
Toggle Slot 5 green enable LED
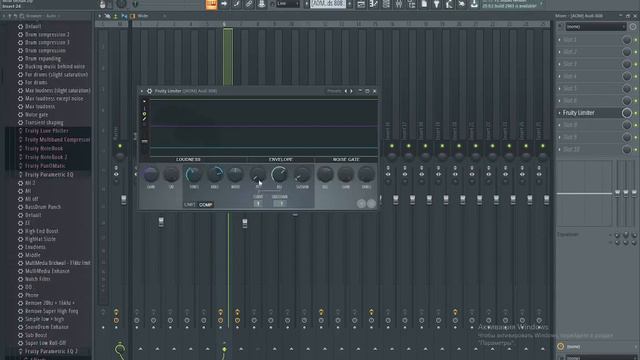coord(636,89)
